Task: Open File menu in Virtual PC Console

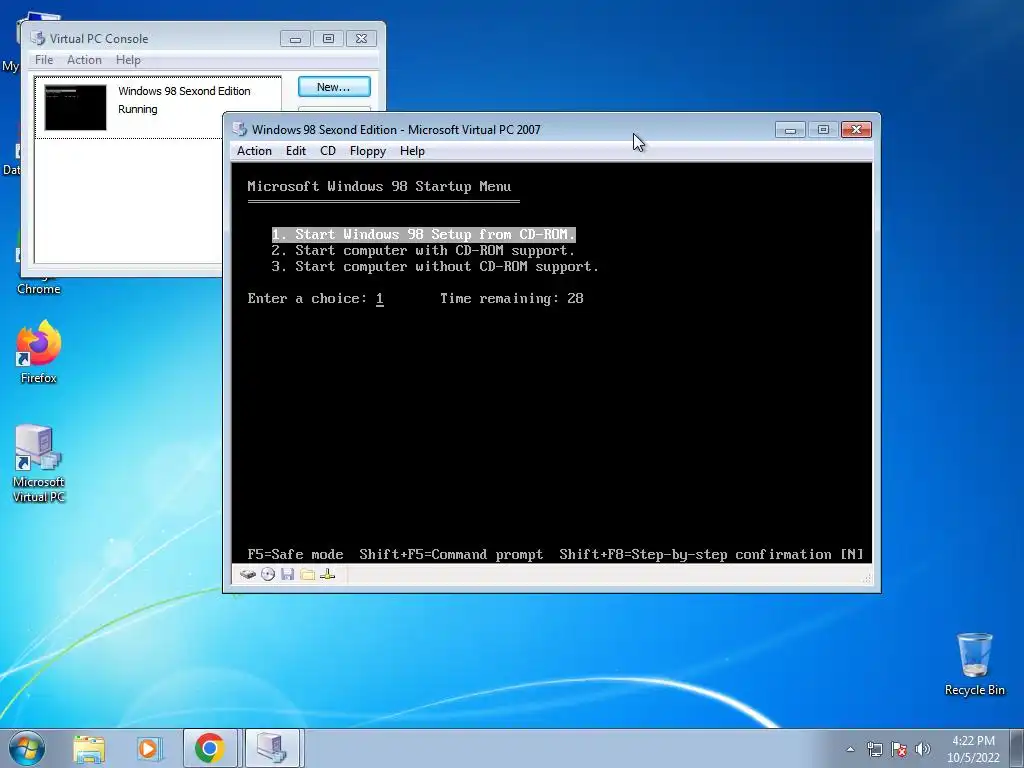Action: tap(44, 59)
